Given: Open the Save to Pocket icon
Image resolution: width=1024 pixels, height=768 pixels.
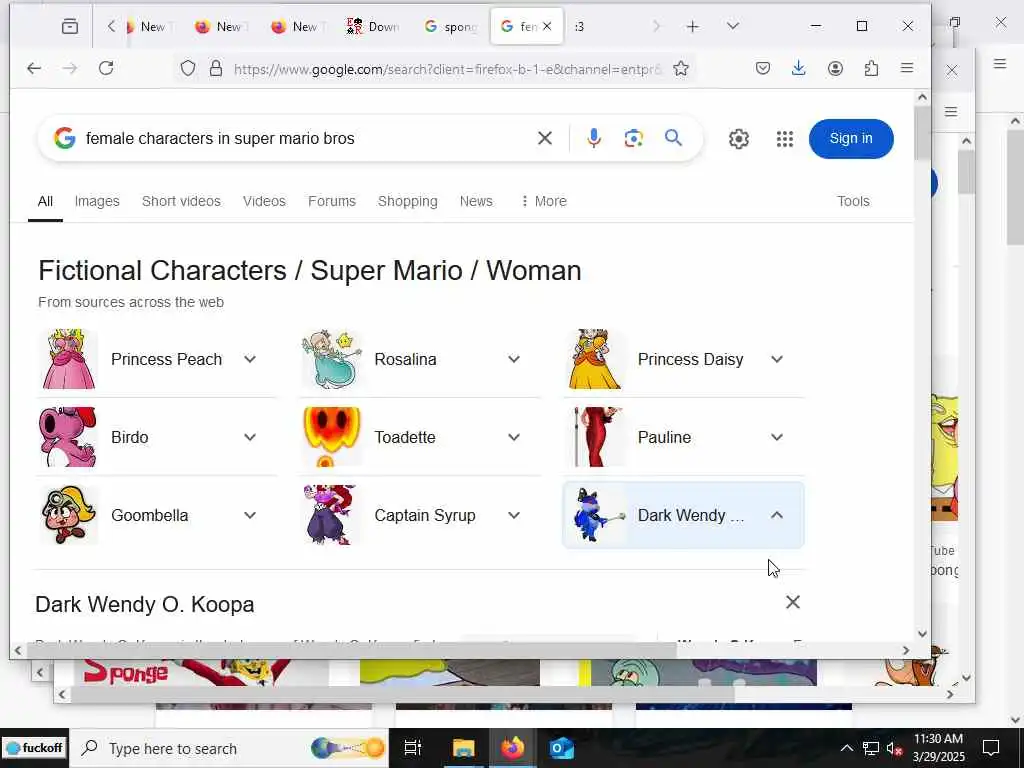Looking at the screenshot, I should pyautogui.click(x=763, y=69).
